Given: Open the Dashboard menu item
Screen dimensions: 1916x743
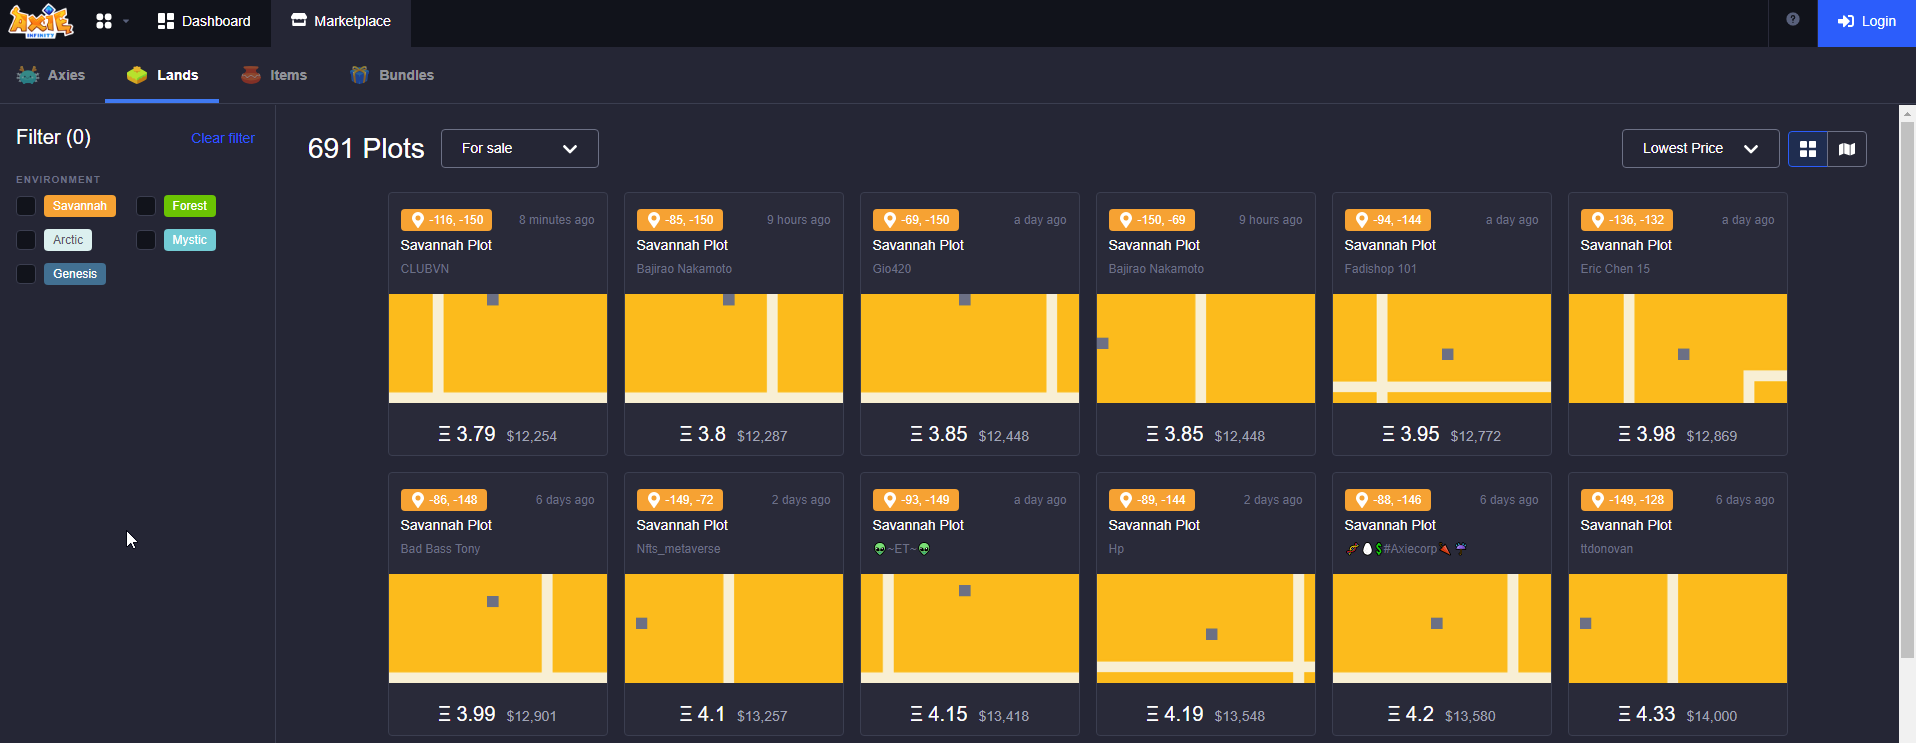Looking at the screenshot, I should coord(204,21).
